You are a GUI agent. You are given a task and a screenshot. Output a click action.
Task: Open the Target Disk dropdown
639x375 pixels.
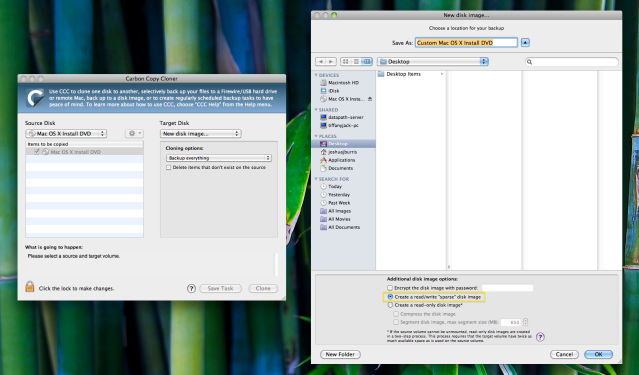pos(201,134)
